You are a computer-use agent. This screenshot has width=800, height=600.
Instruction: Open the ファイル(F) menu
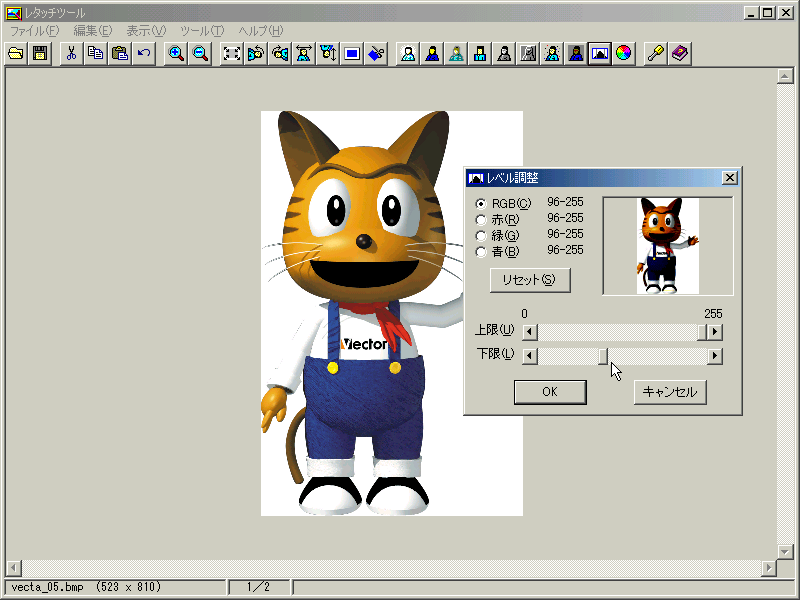point(34,31)
